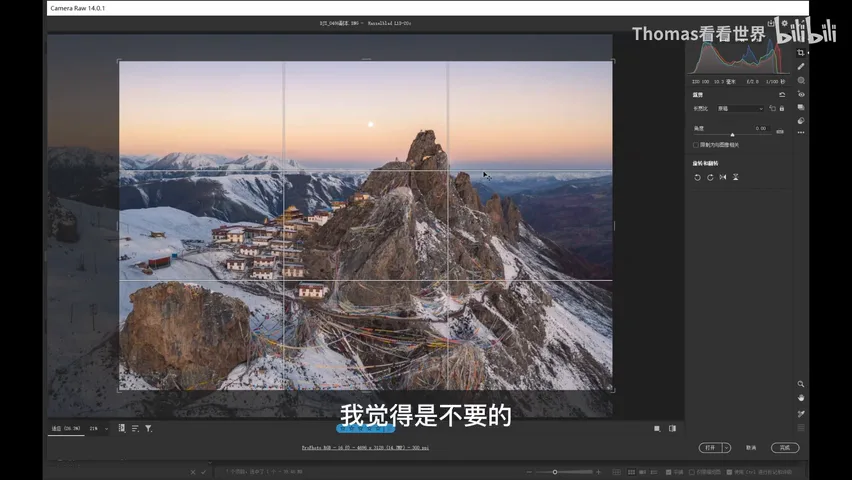Screen dimensions: 852x480
Task: Click the angle value input field
Action: click(761, 128)
